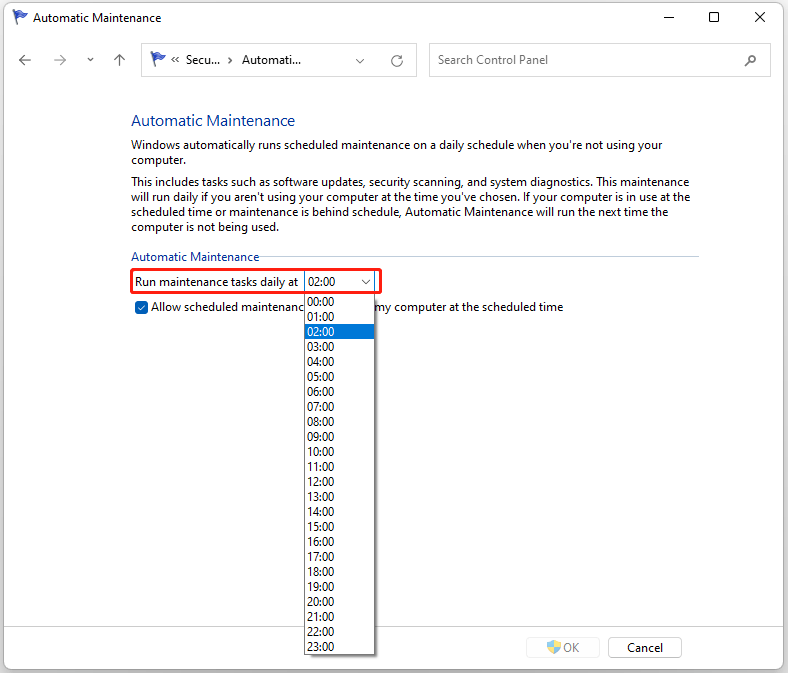The height and width of the screenshot is (673, 788).
Task: Select 12:00 from the list
Action: tap(339, 482)
